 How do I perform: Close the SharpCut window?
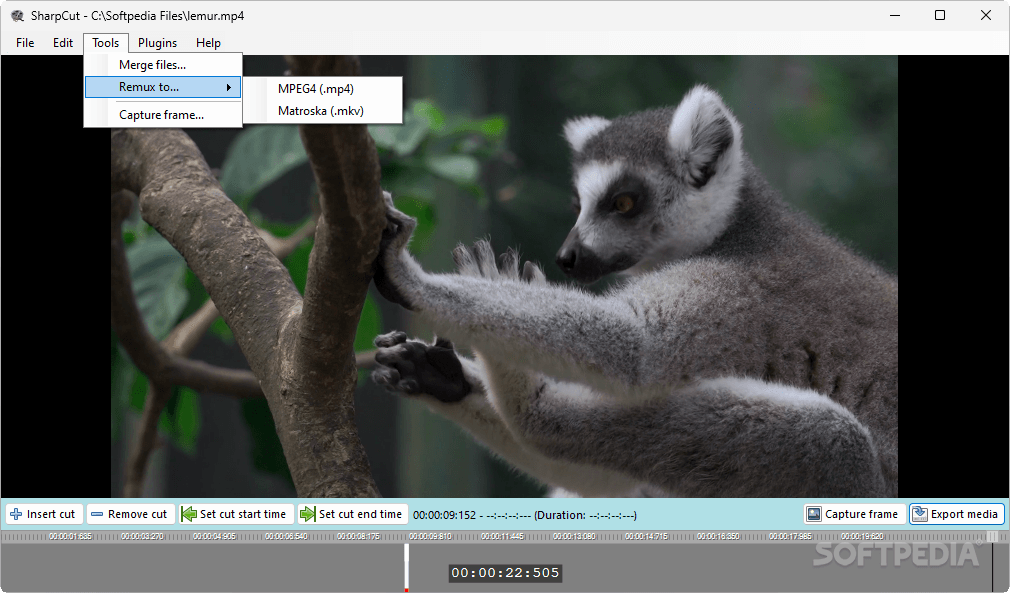point(986,15)
